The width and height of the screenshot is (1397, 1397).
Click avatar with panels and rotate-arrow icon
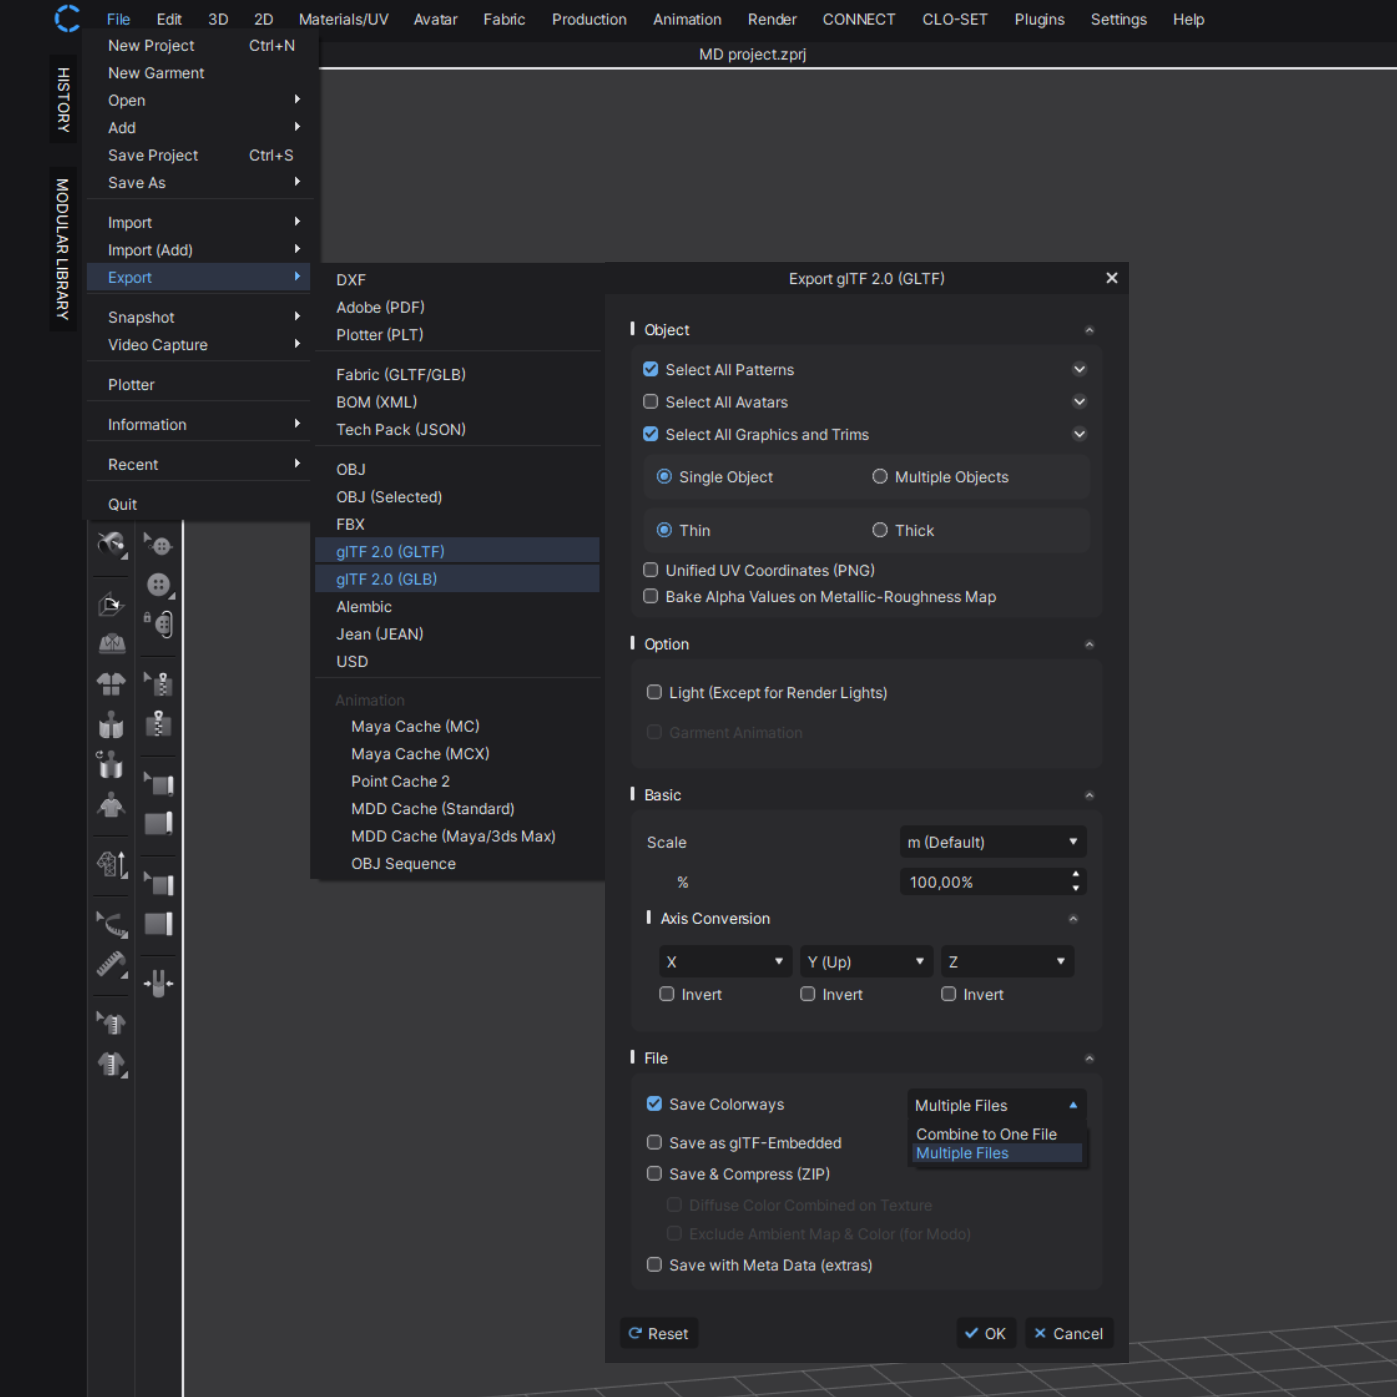(x=111, y=764)
